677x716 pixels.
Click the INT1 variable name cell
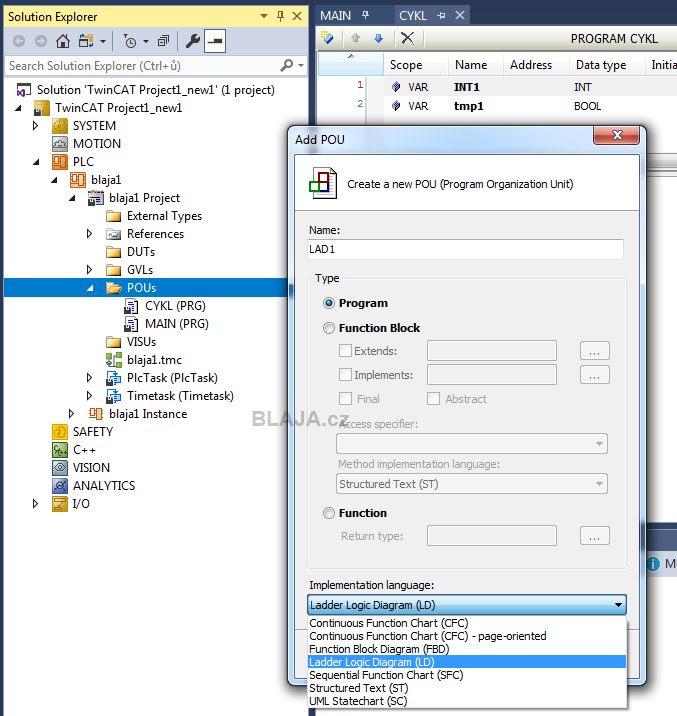(x=467, y=87)
